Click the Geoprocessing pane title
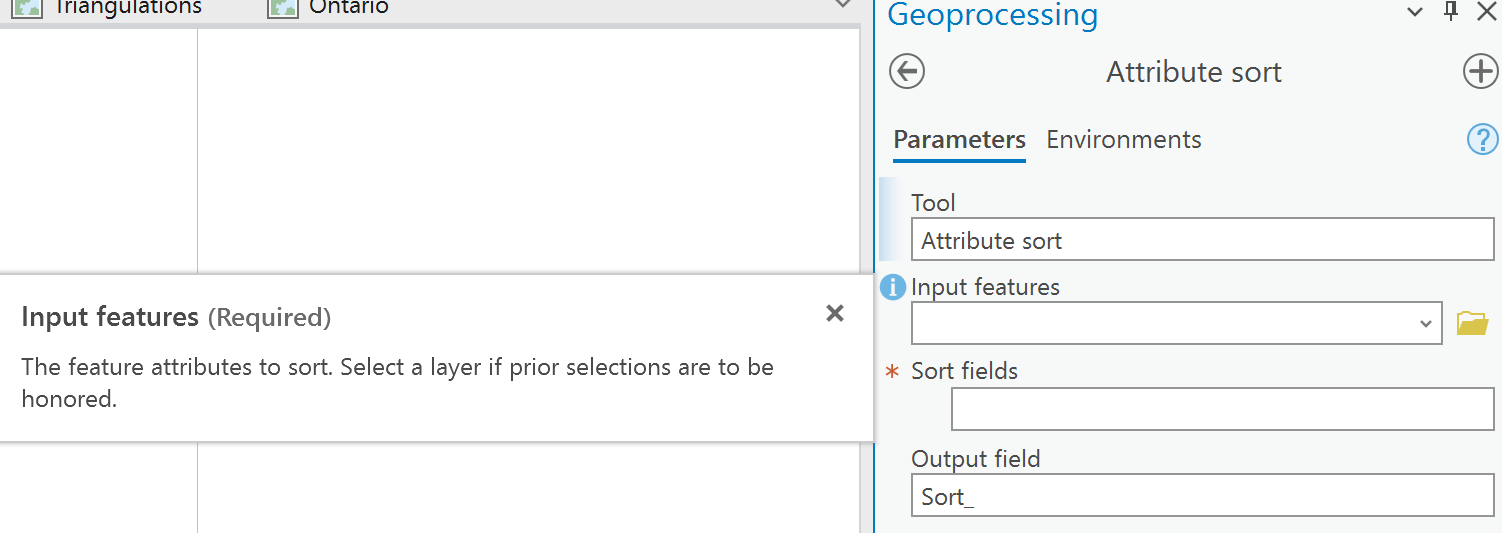The width and height of the screenshot is (1502, 533). tap(992, 15)
